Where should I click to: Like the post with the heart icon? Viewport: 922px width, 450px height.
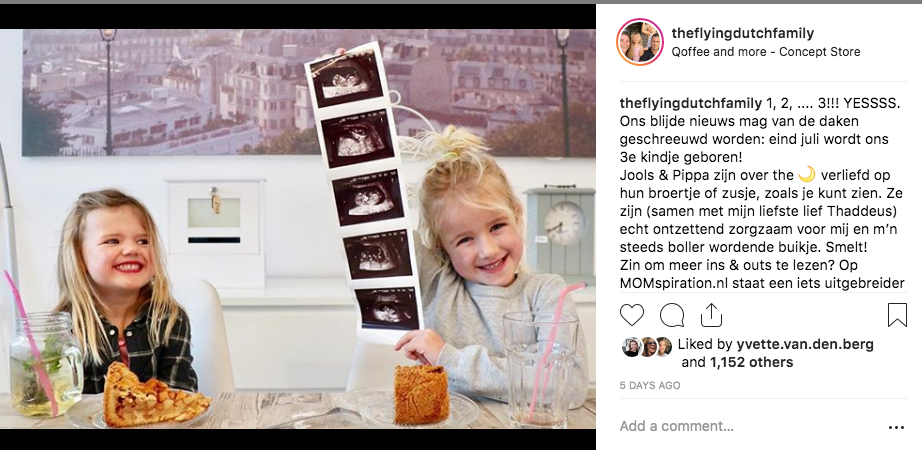point(632,315)
